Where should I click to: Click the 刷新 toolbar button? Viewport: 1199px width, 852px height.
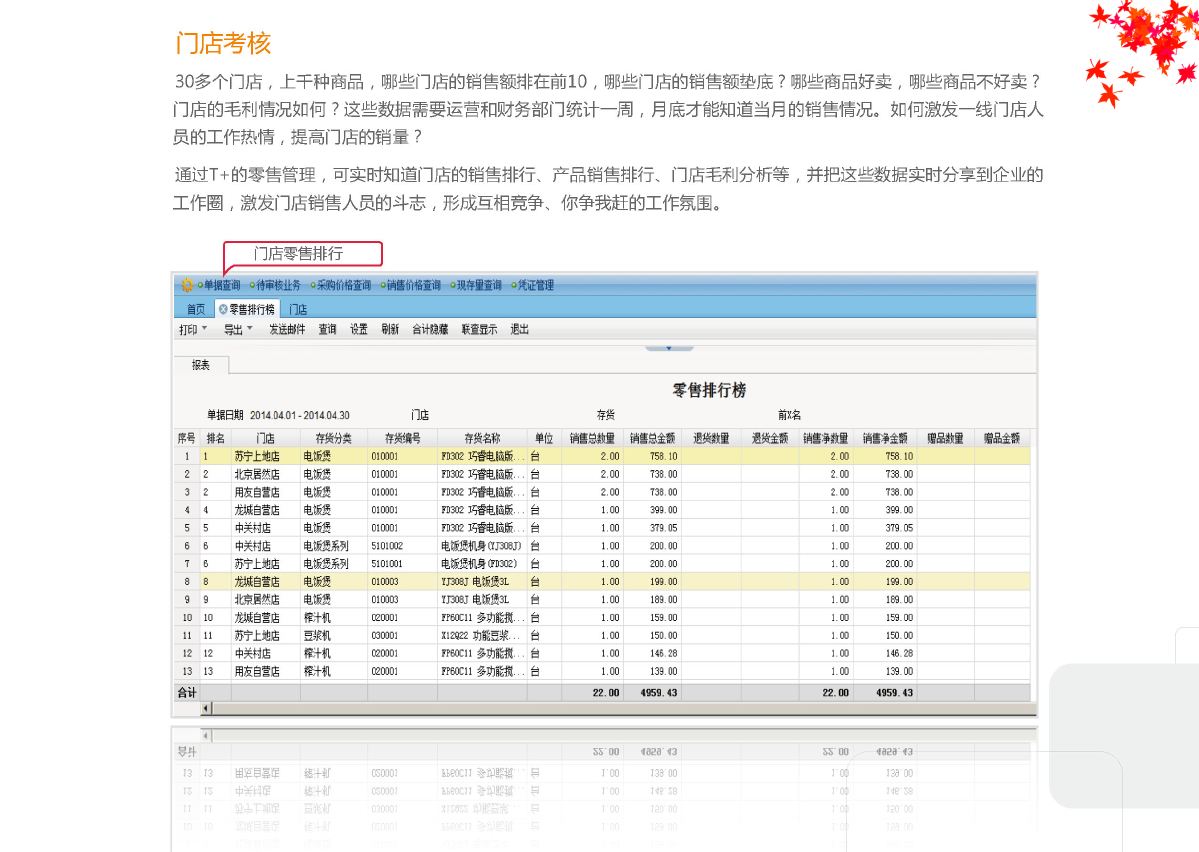coord(390,329)
